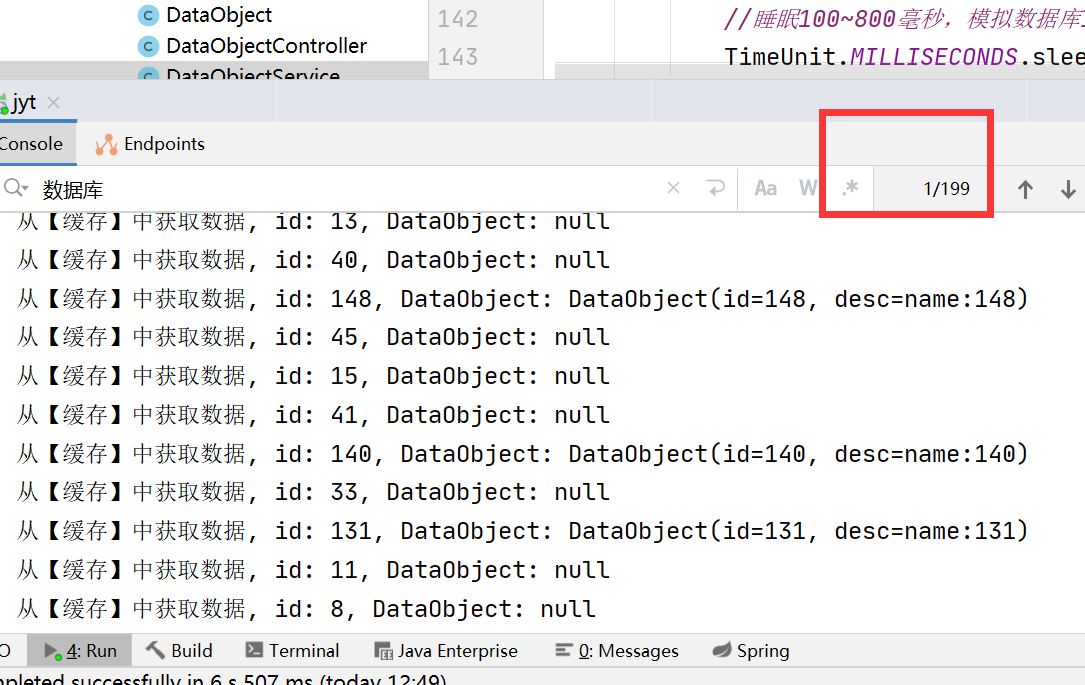Click log line with id: 45

coord(313,337)
